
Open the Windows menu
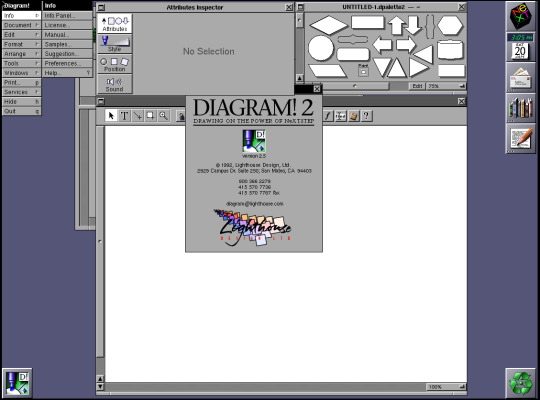[21, 73]
